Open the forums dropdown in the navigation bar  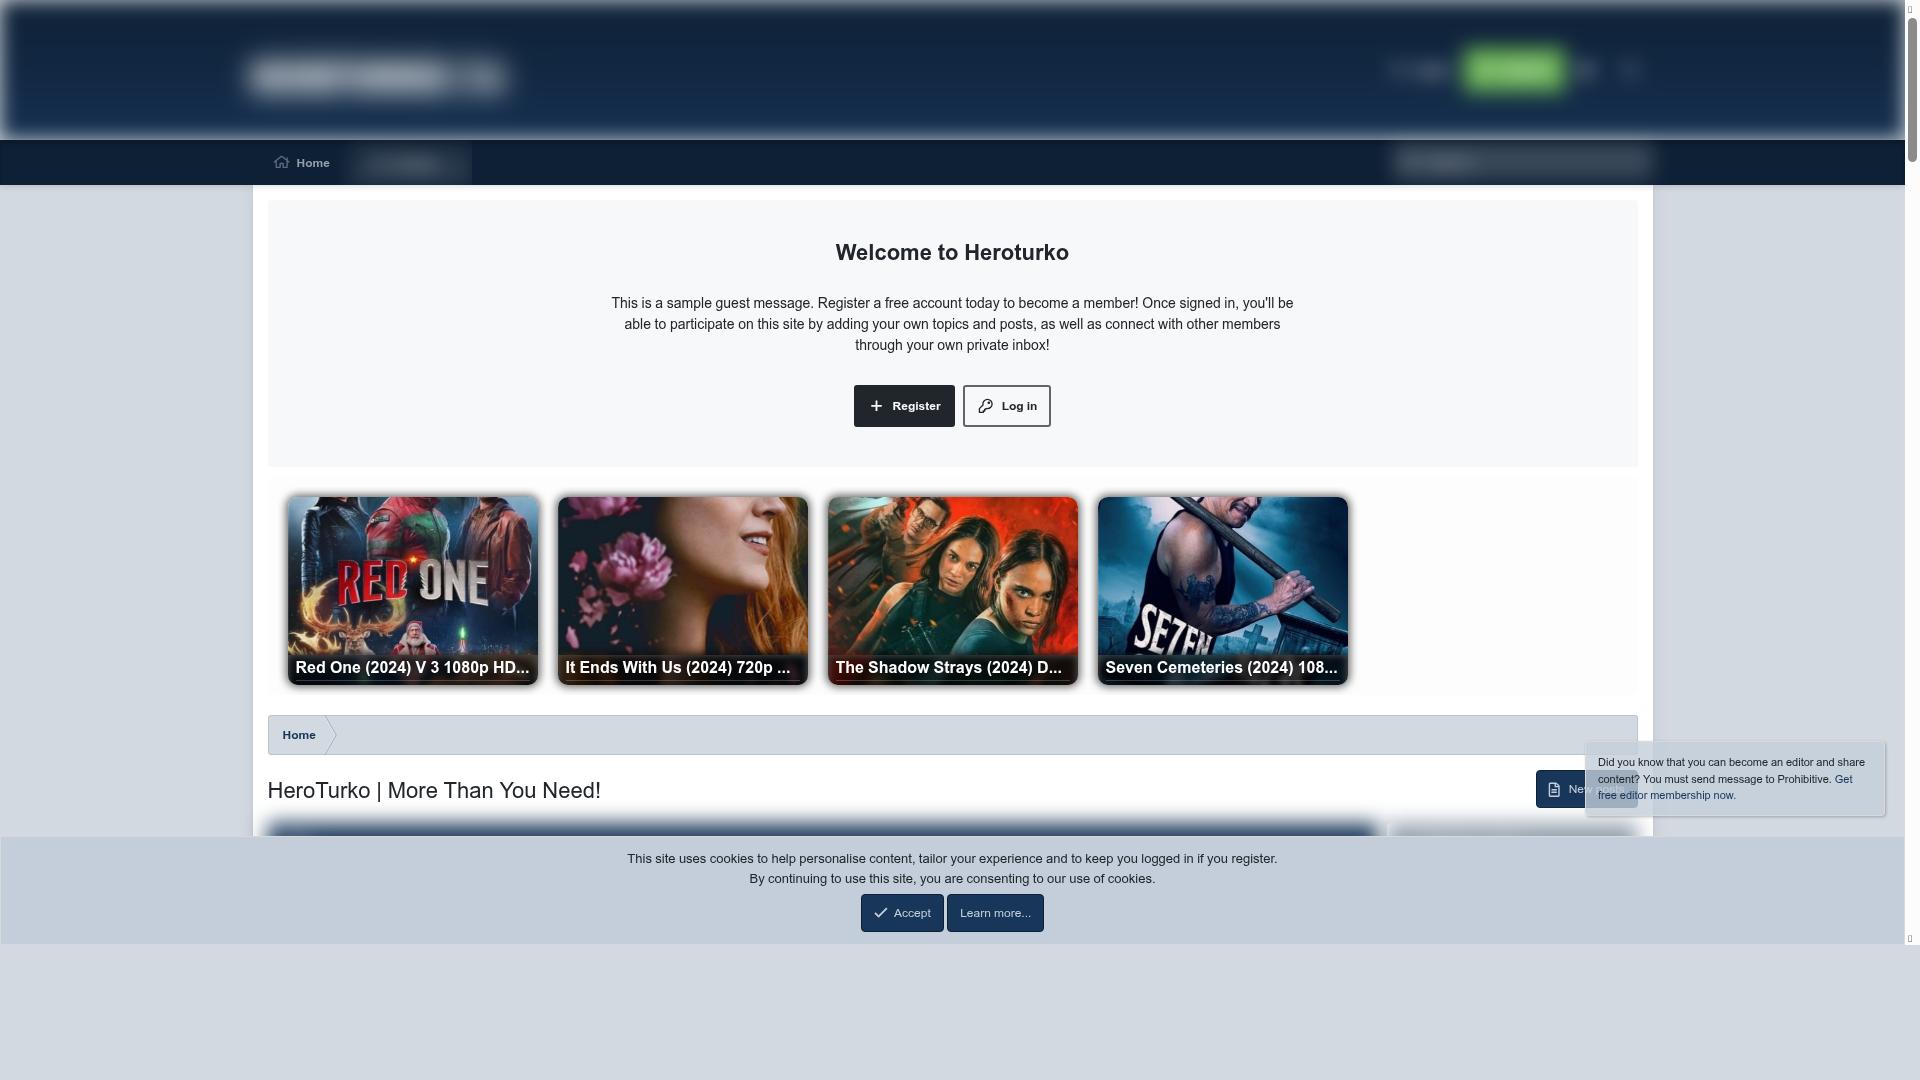click(410, 163)
